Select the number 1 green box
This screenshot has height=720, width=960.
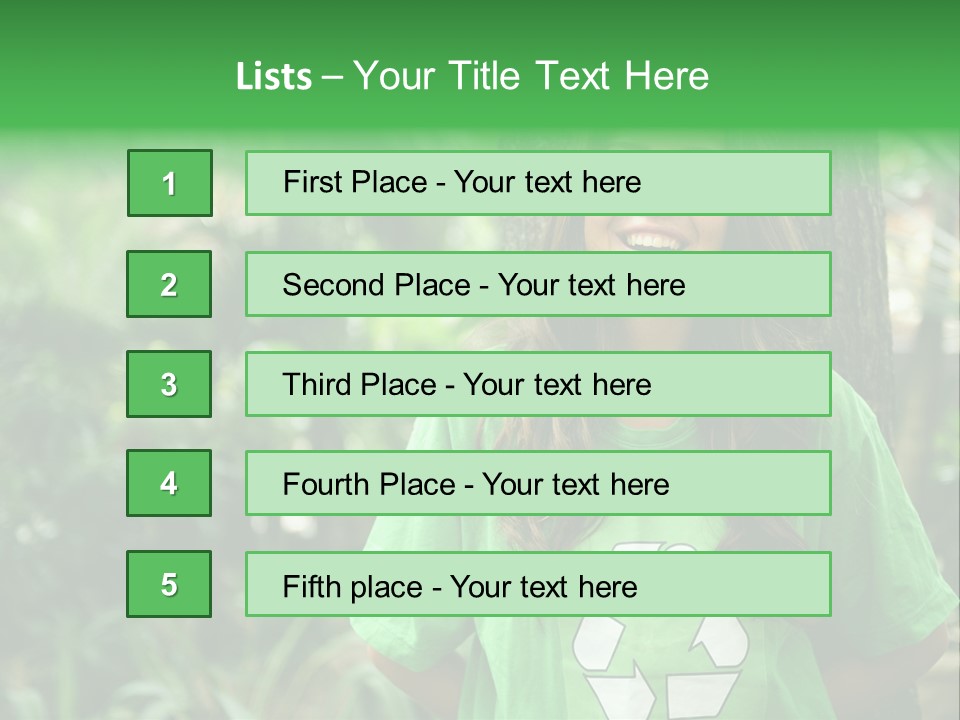point(170,183)
